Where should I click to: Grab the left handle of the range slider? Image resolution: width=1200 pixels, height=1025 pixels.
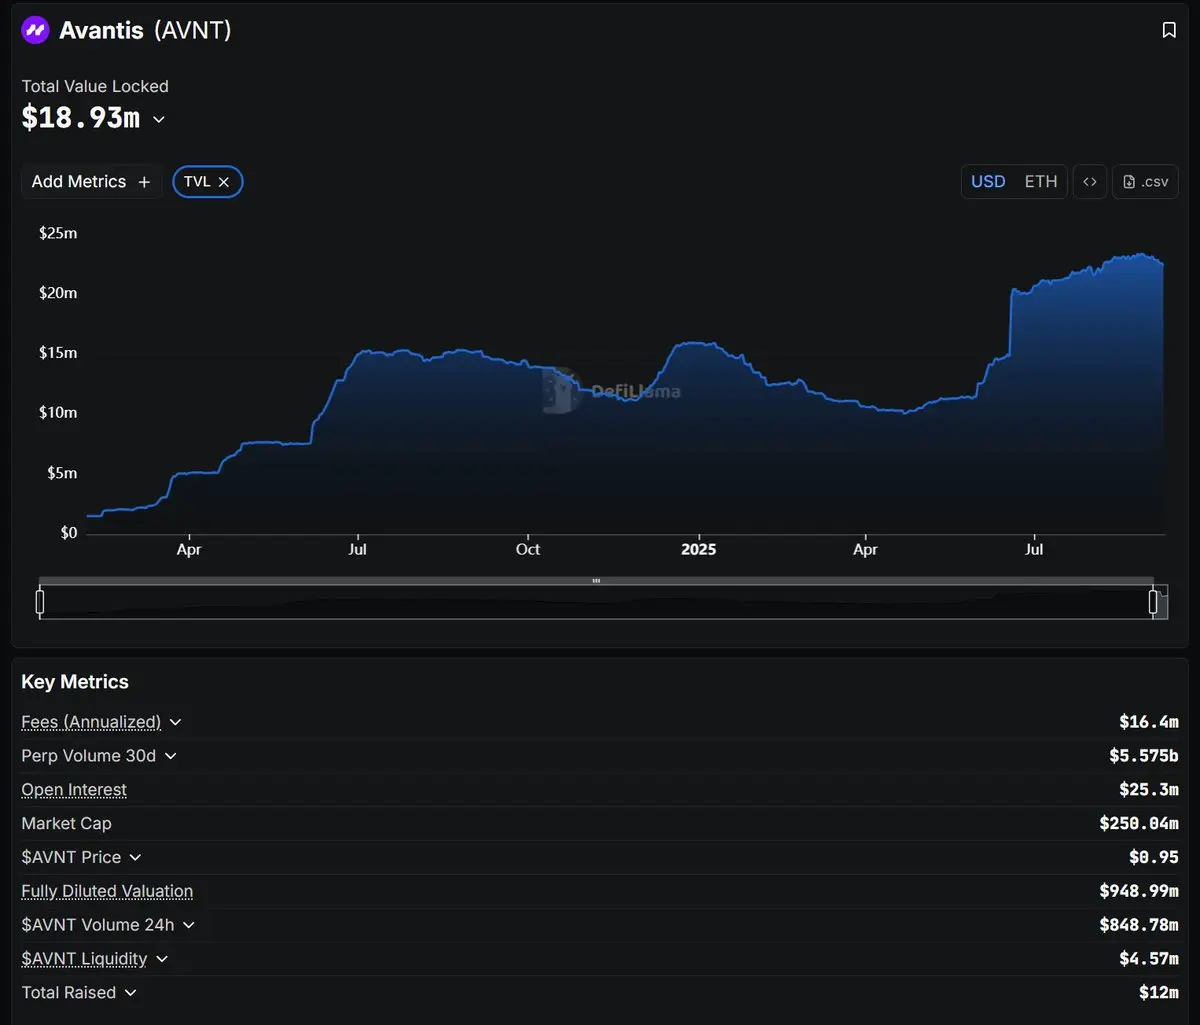point(40,602)
